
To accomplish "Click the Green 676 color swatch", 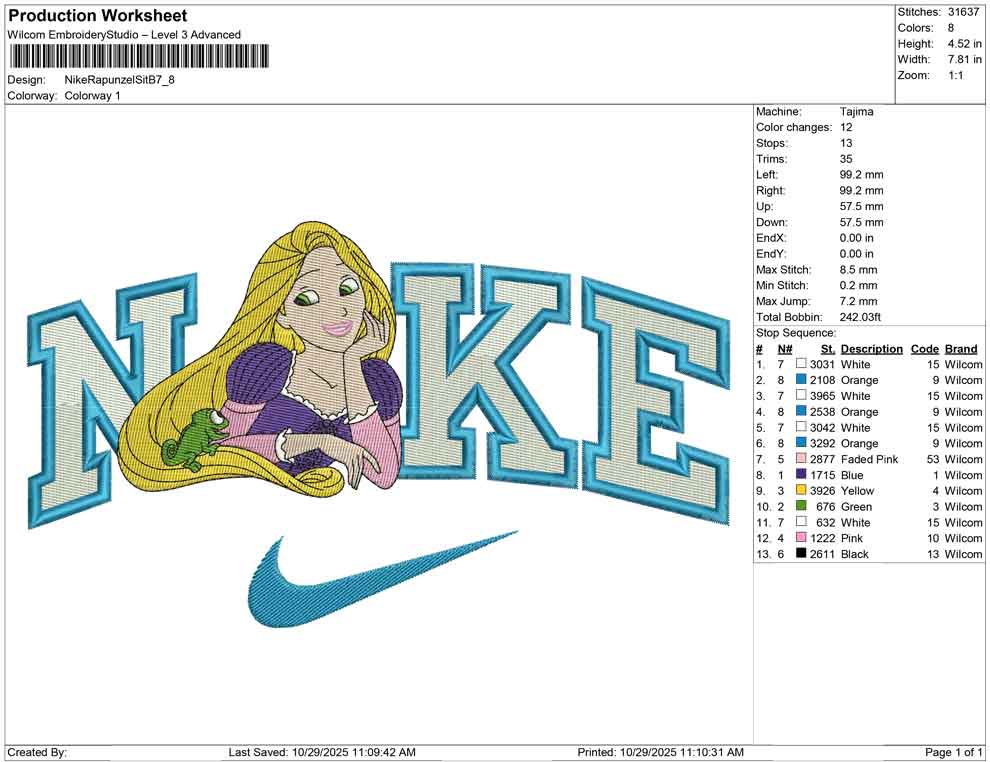I will (800, 507).
